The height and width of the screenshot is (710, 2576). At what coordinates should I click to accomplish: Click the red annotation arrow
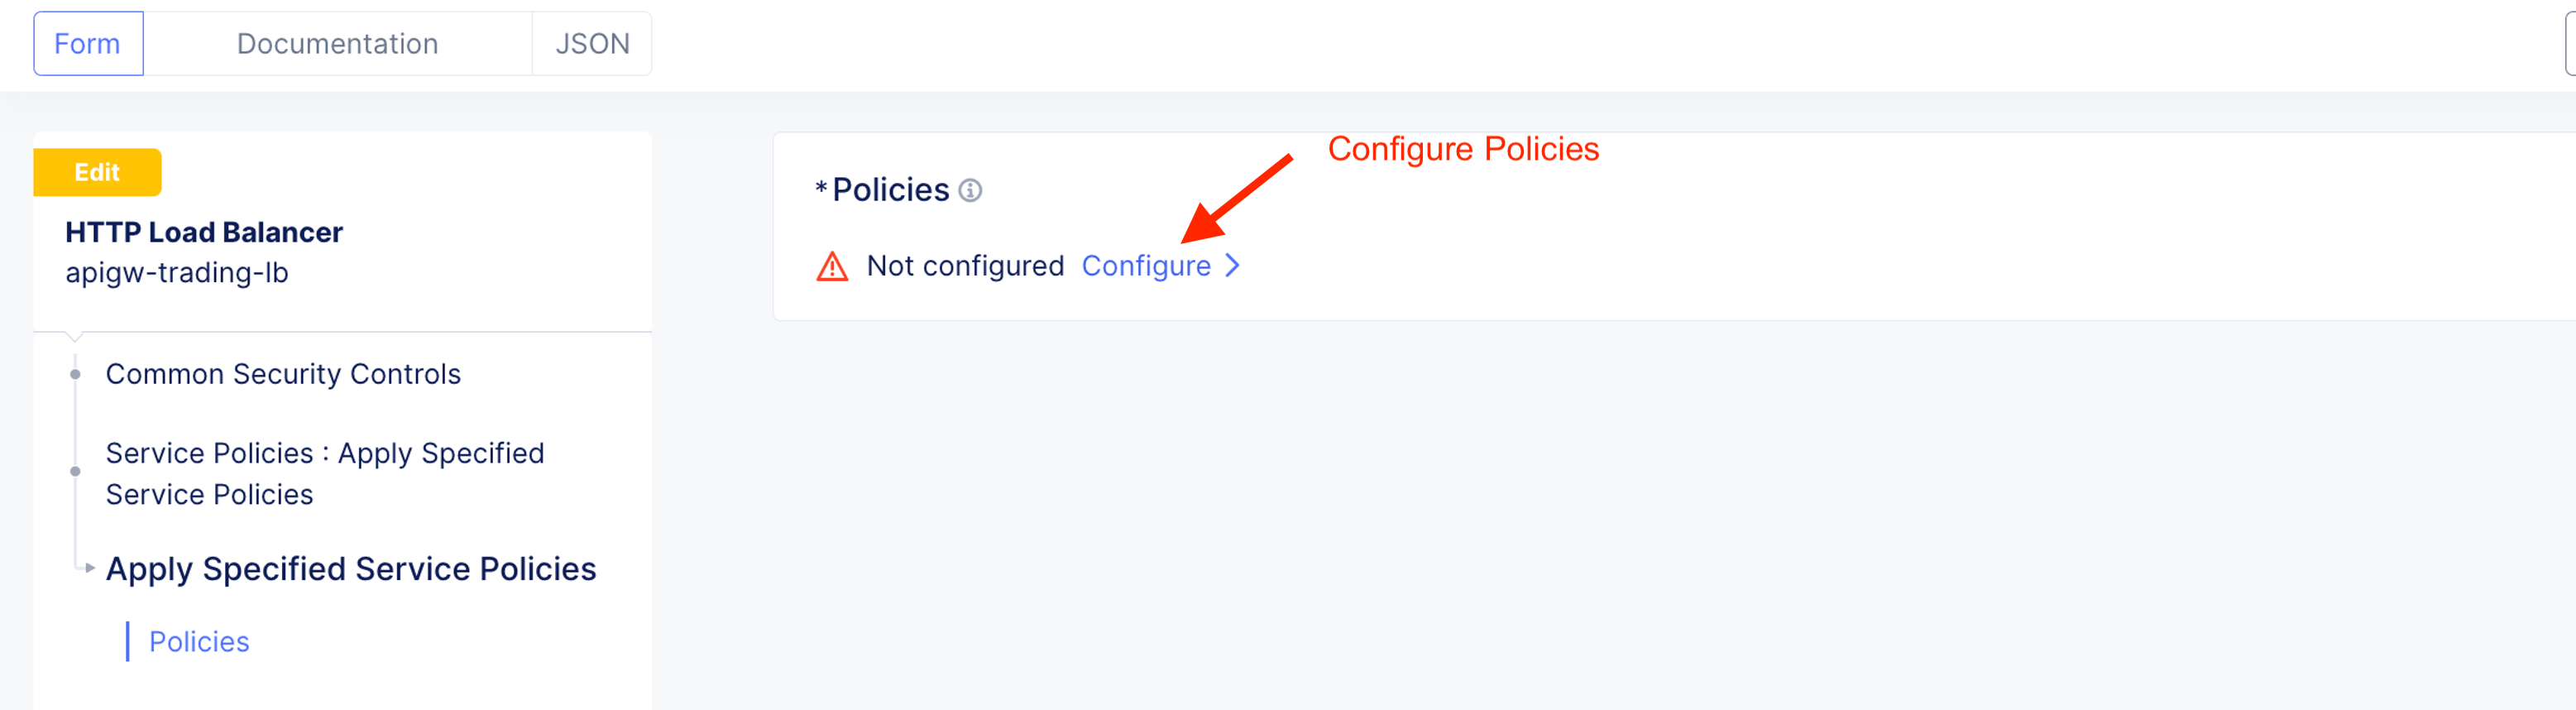[1236, 198]
